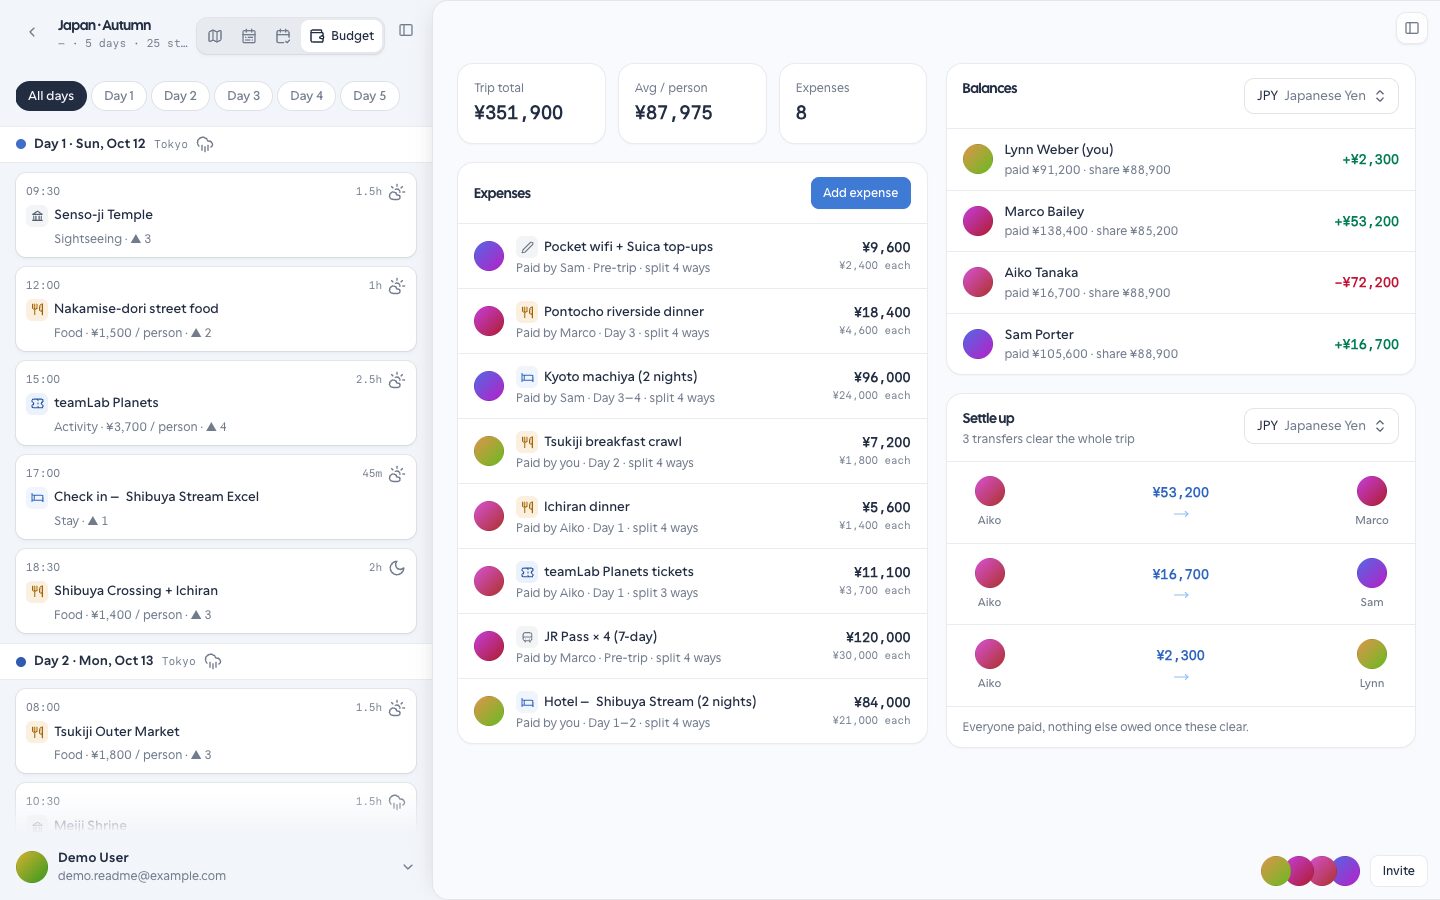Filter itinerary to Day 4
The image size is (1440, 900).
click(x=306, y=96)
